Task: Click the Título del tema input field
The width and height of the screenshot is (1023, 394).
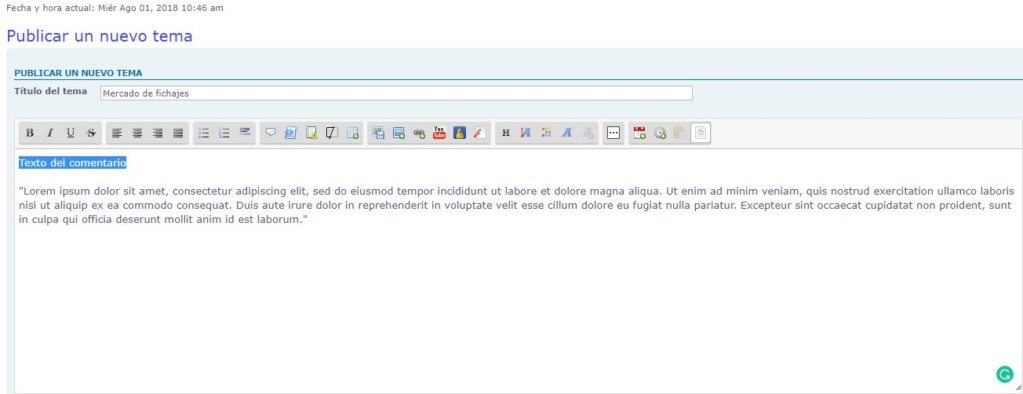Action: pyautogui.click(x=396, y=93)
